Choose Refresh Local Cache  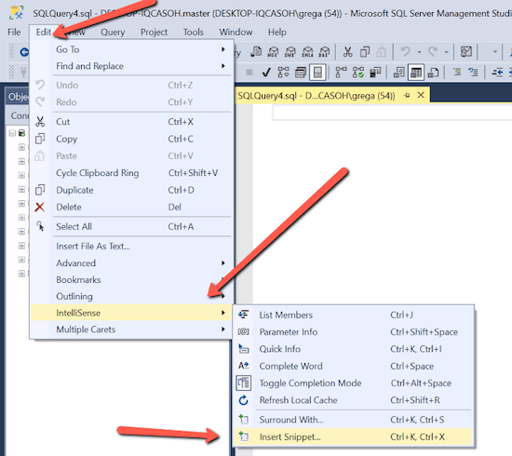point(353,400)
